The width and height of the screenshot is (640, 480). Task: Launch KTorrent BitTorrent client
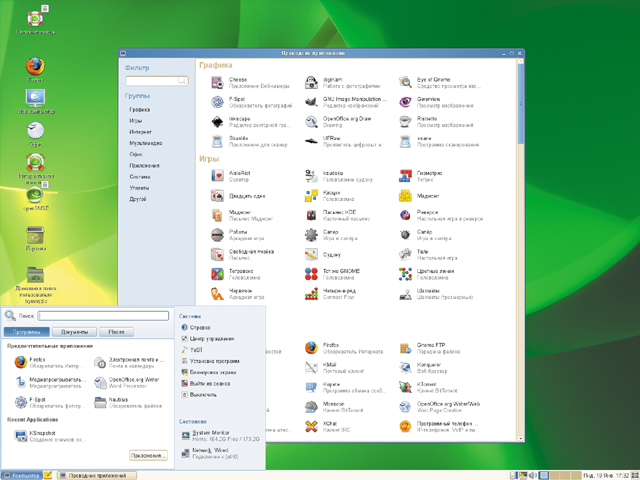tap(428, 387)
